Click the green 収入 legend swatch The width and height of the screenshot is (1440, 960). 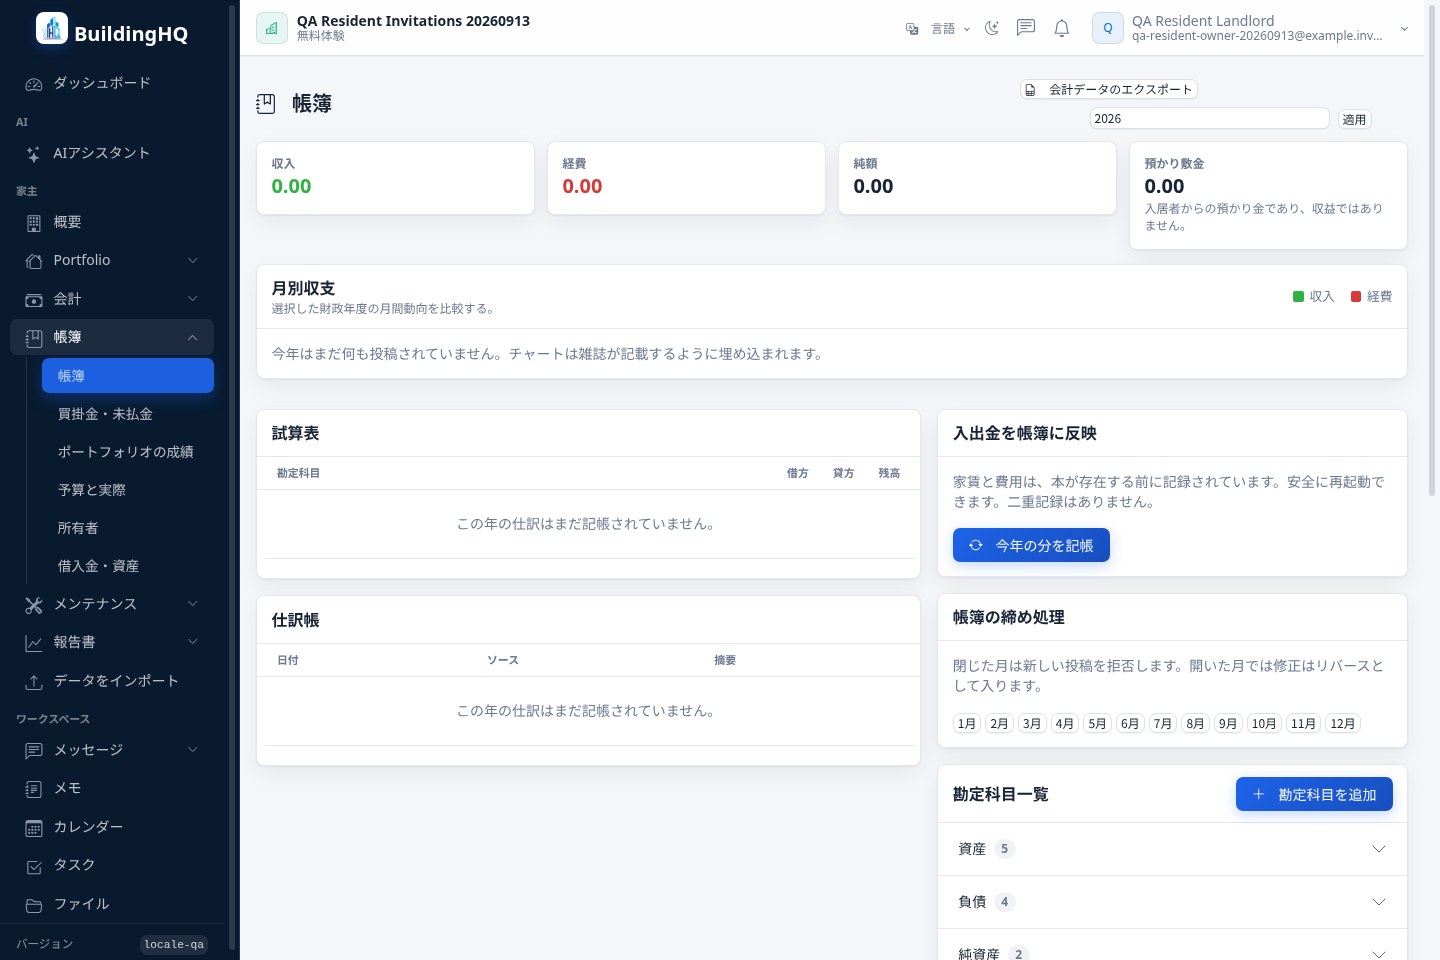pos(1298,296)
